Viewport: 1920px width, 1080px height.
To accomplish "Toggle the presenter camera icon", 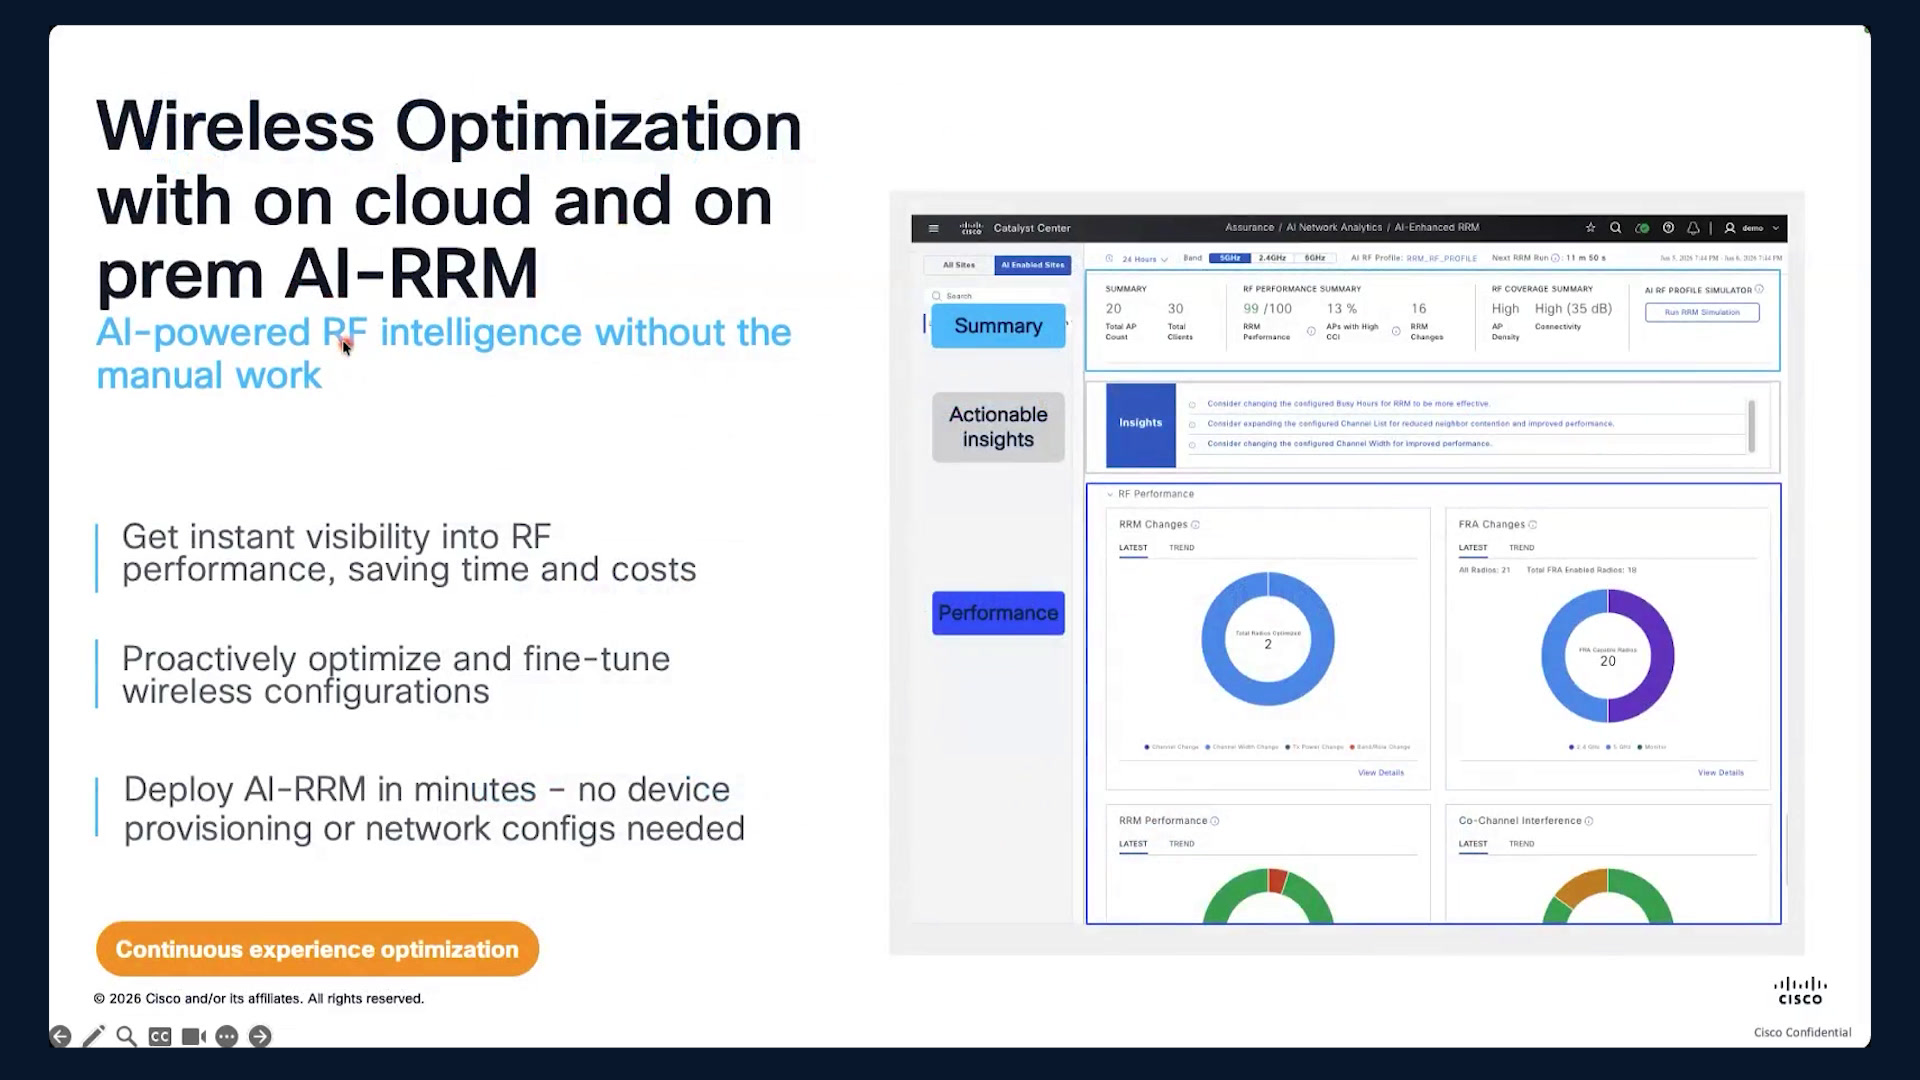I will [x=194, y=1037].
